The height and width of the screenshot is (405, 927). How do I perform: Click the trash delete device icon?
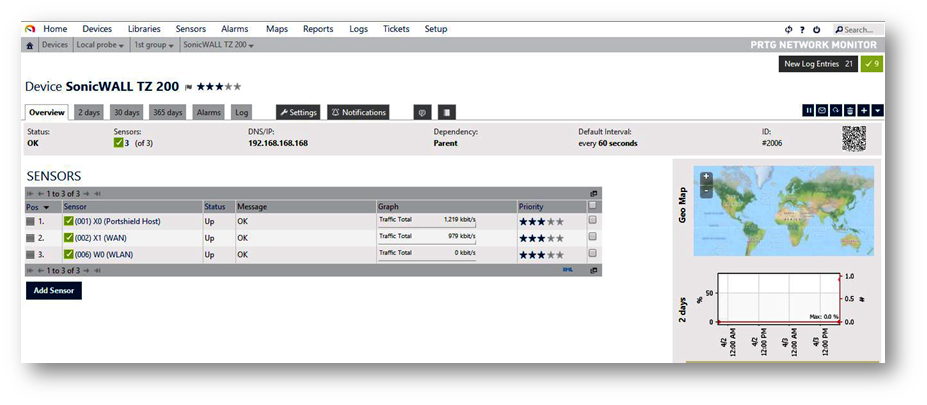pyautogui.click(x=849, y=111)
